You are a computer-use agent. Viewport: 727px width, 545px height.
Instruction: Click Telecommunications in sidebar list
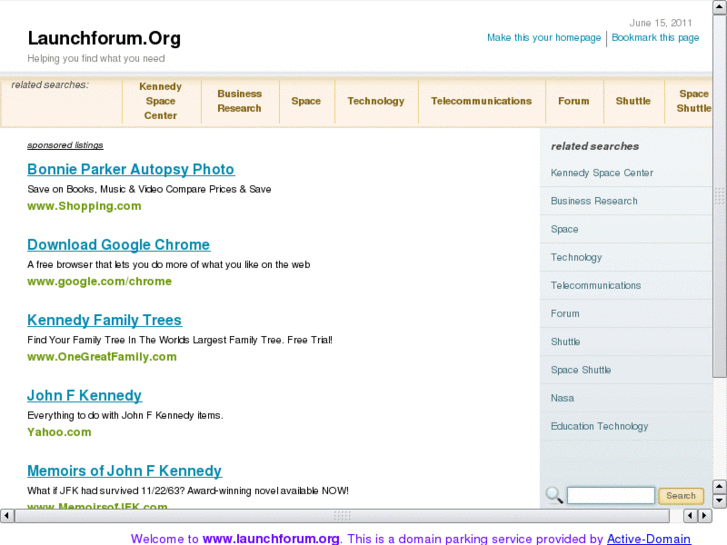coord(596,285)
